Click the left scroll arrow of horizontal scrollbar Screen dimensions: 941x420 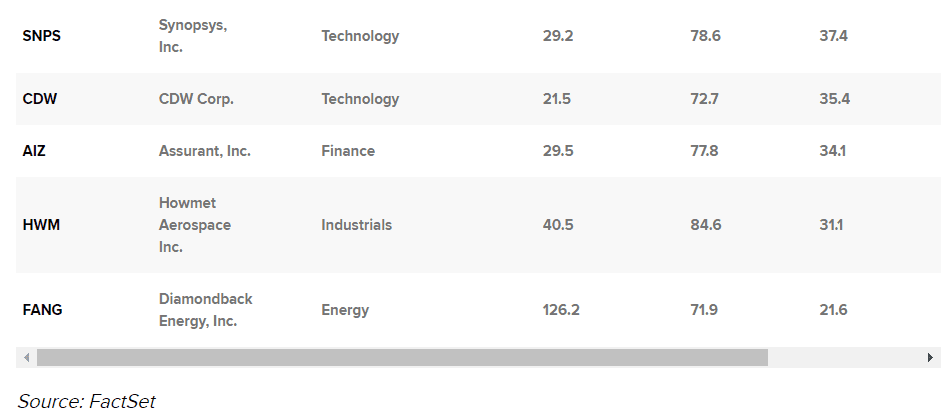coord(26,357)
